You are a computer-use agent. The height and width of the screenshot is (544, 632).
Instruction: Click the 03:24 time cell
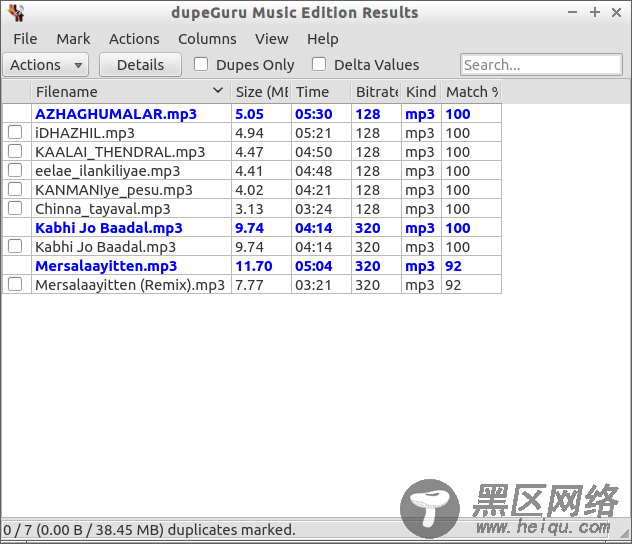321,208
